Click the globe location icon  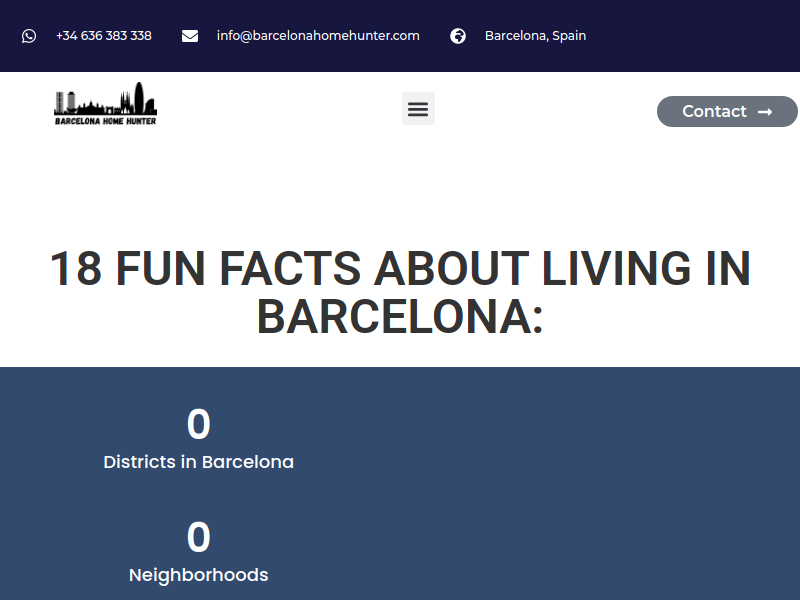(458, 36)
